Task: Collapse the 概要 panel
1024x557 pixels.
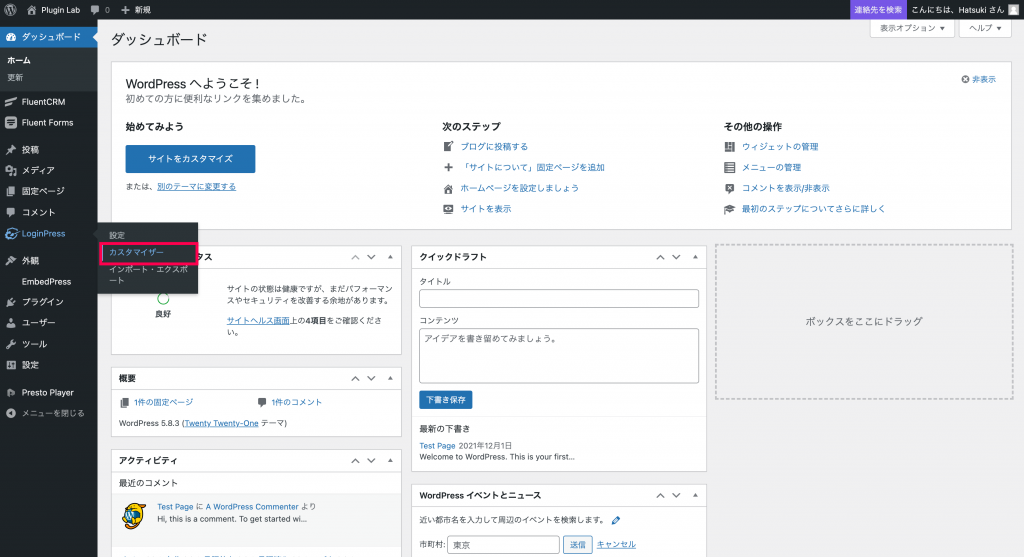Action: (391, 379)
